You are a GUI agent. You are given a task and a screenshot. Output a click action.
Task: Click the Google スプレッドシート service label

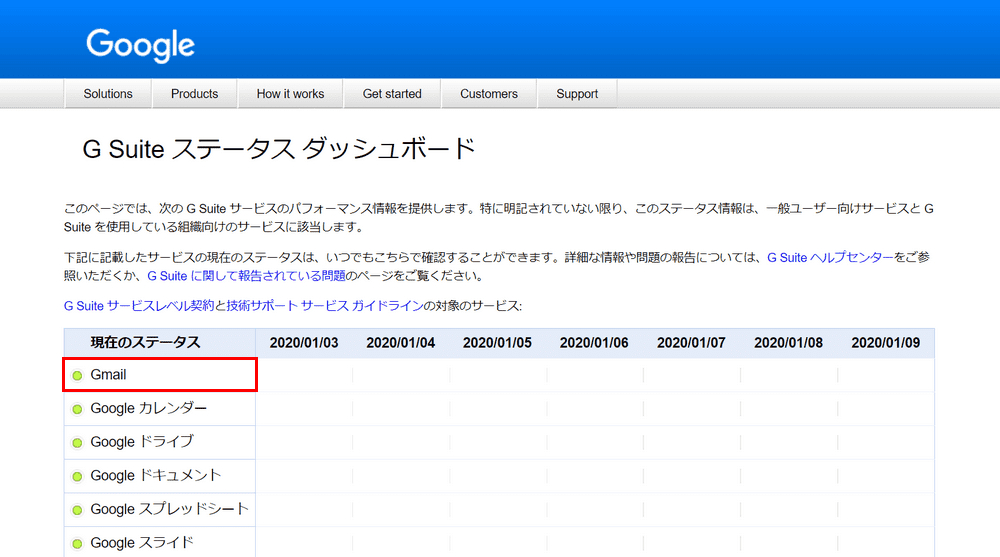click(169, 509)
